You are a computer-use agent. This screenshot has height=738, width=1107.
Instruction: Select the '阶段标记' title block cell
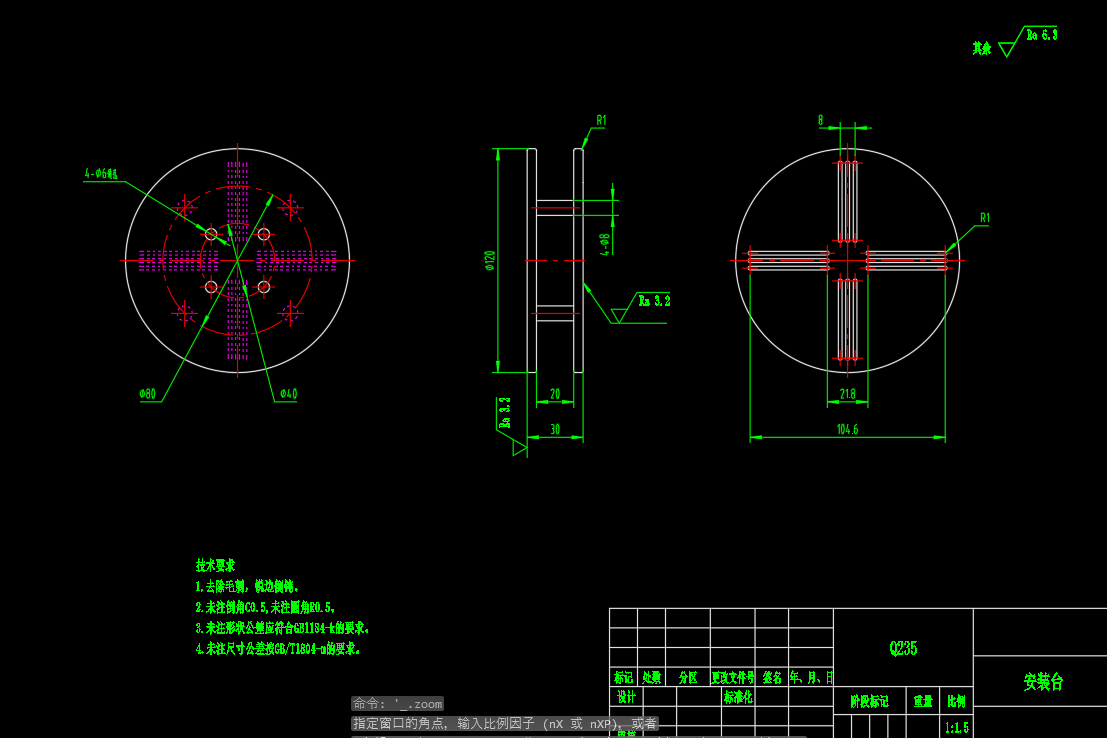869,701
